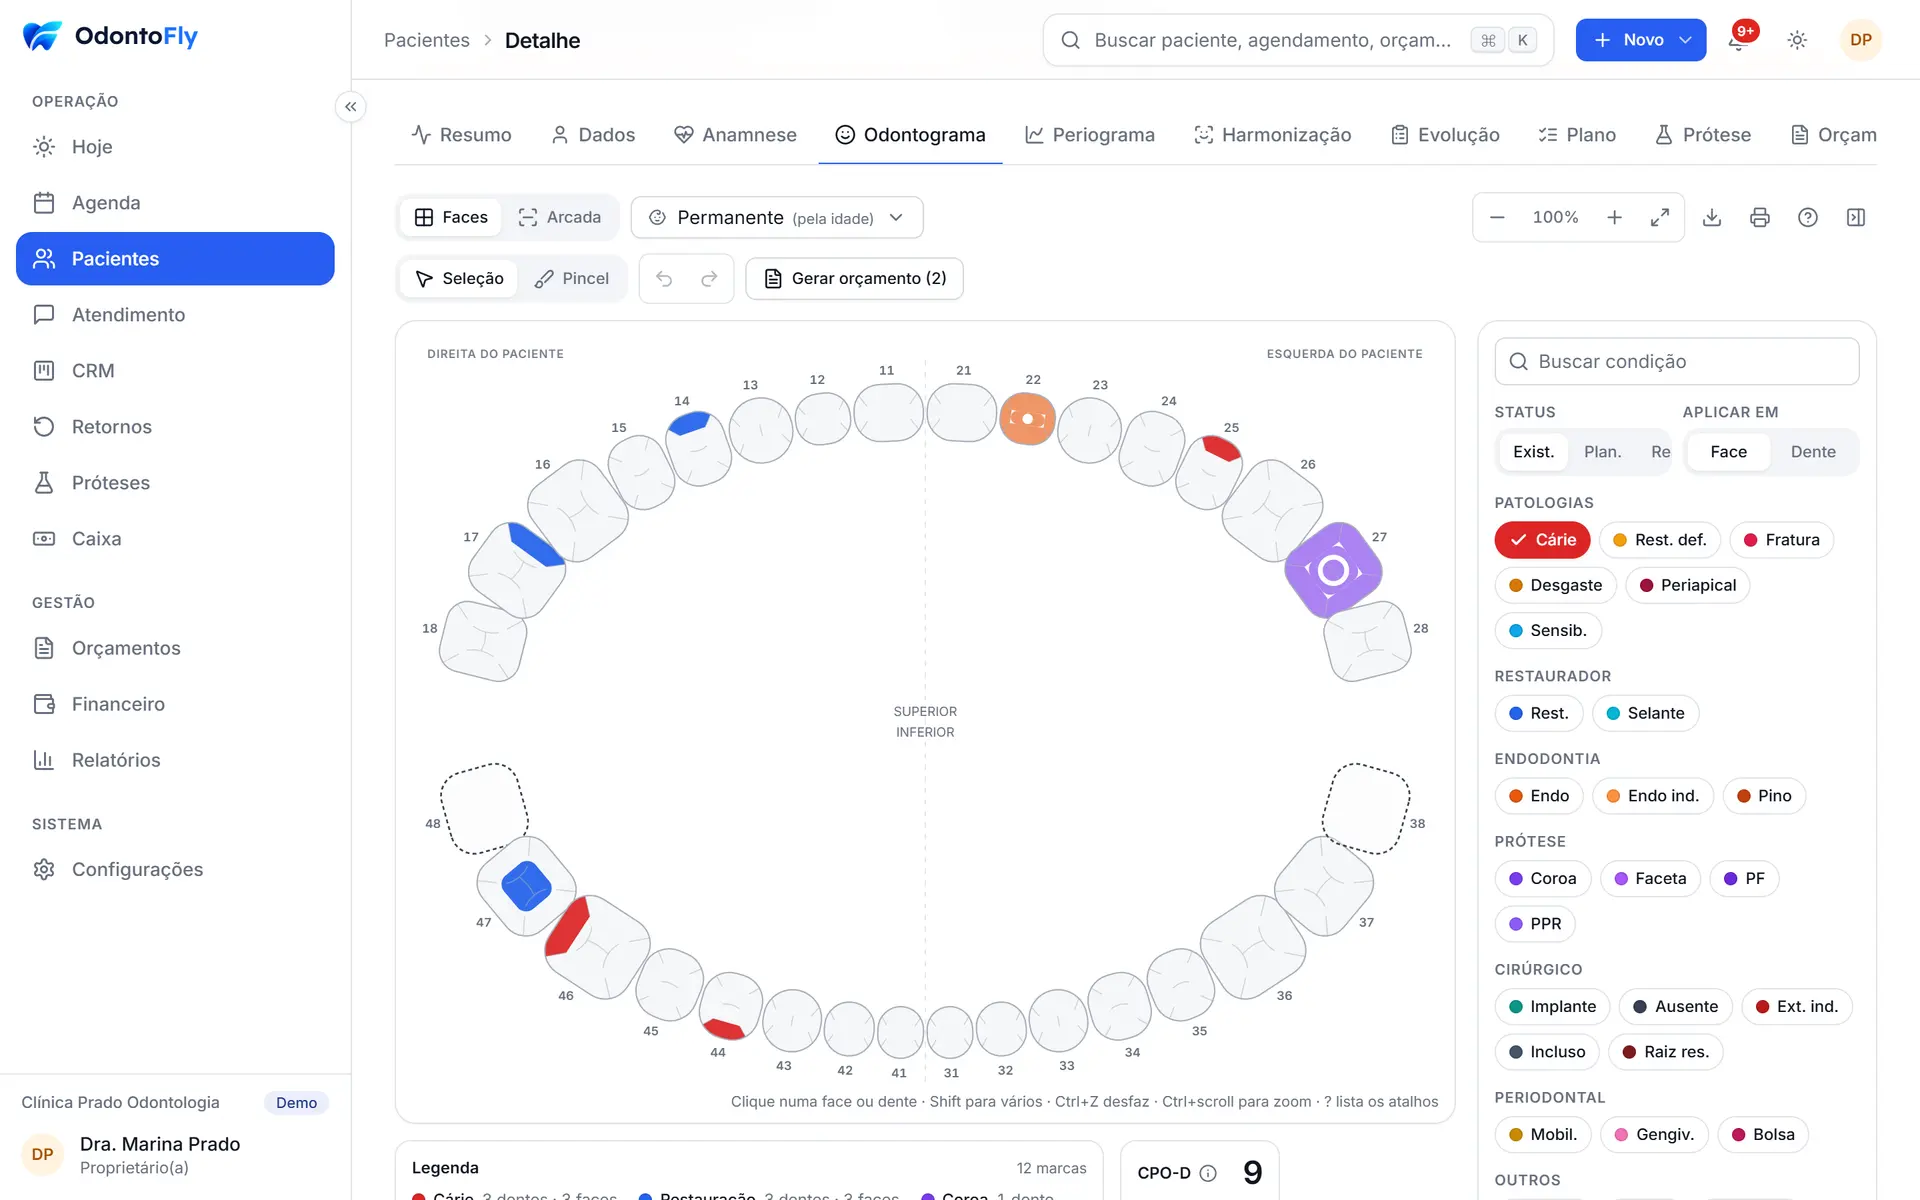Choose the Seleção tool

[x=459, y=278]
